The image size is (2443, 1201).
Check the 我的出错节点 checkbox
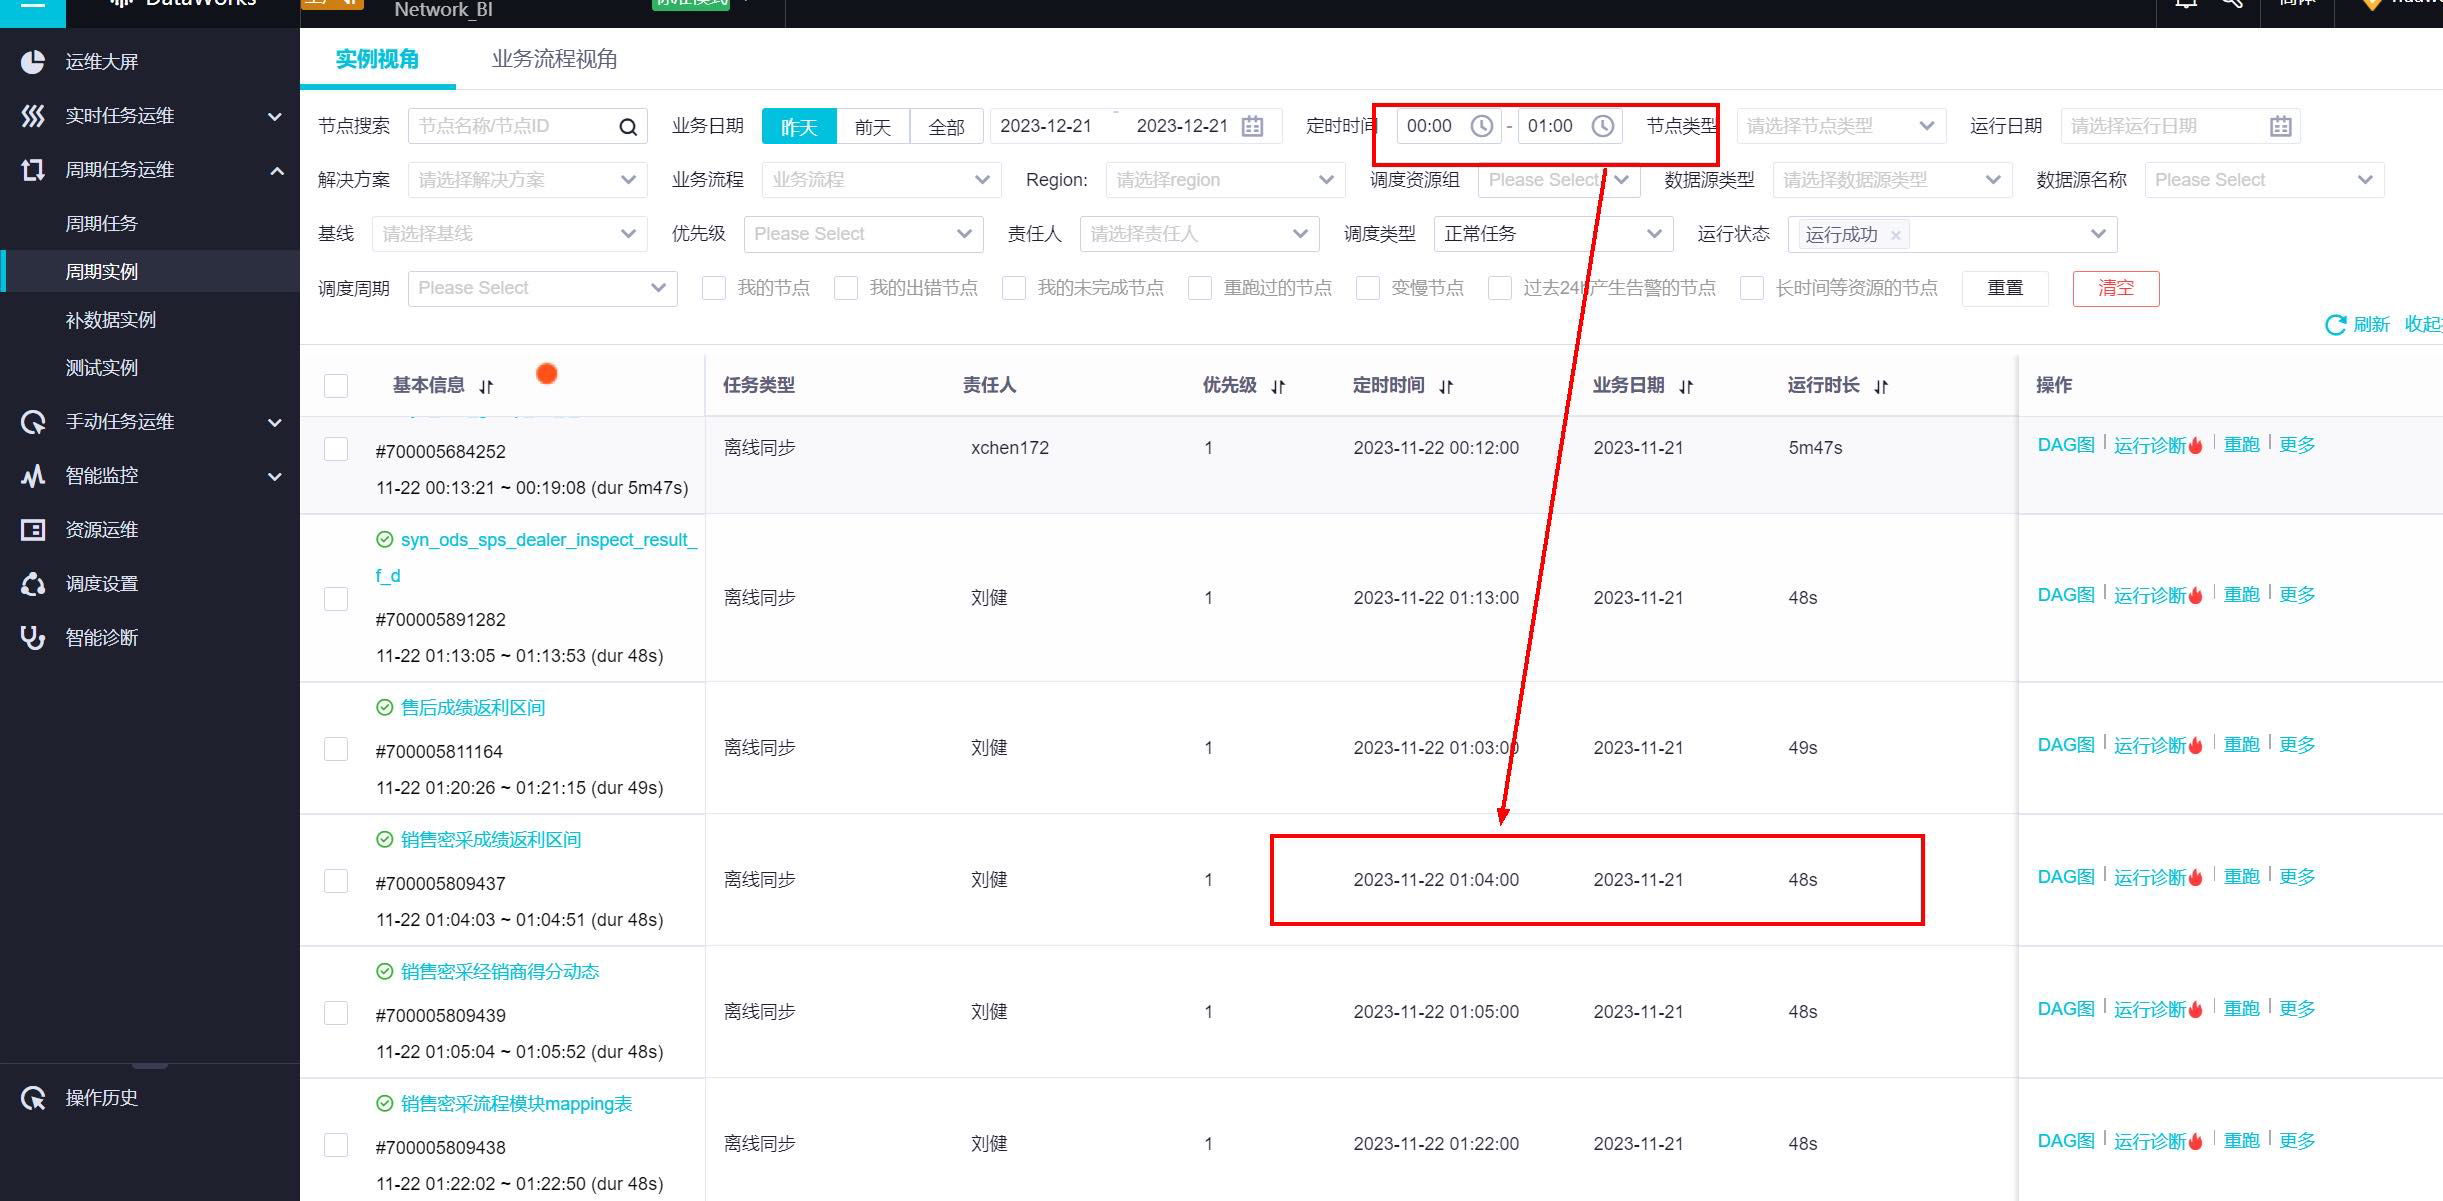(x=846, y=288)
